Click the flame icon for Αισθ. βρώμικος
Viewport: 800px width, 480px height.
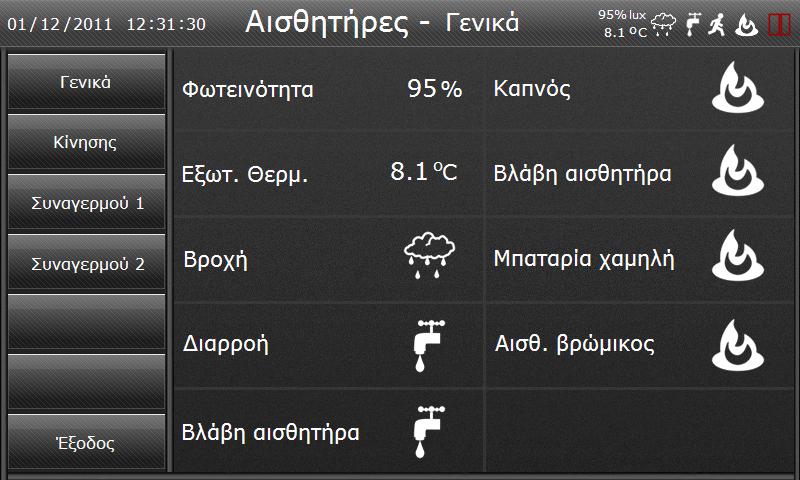tap(738, 345)
